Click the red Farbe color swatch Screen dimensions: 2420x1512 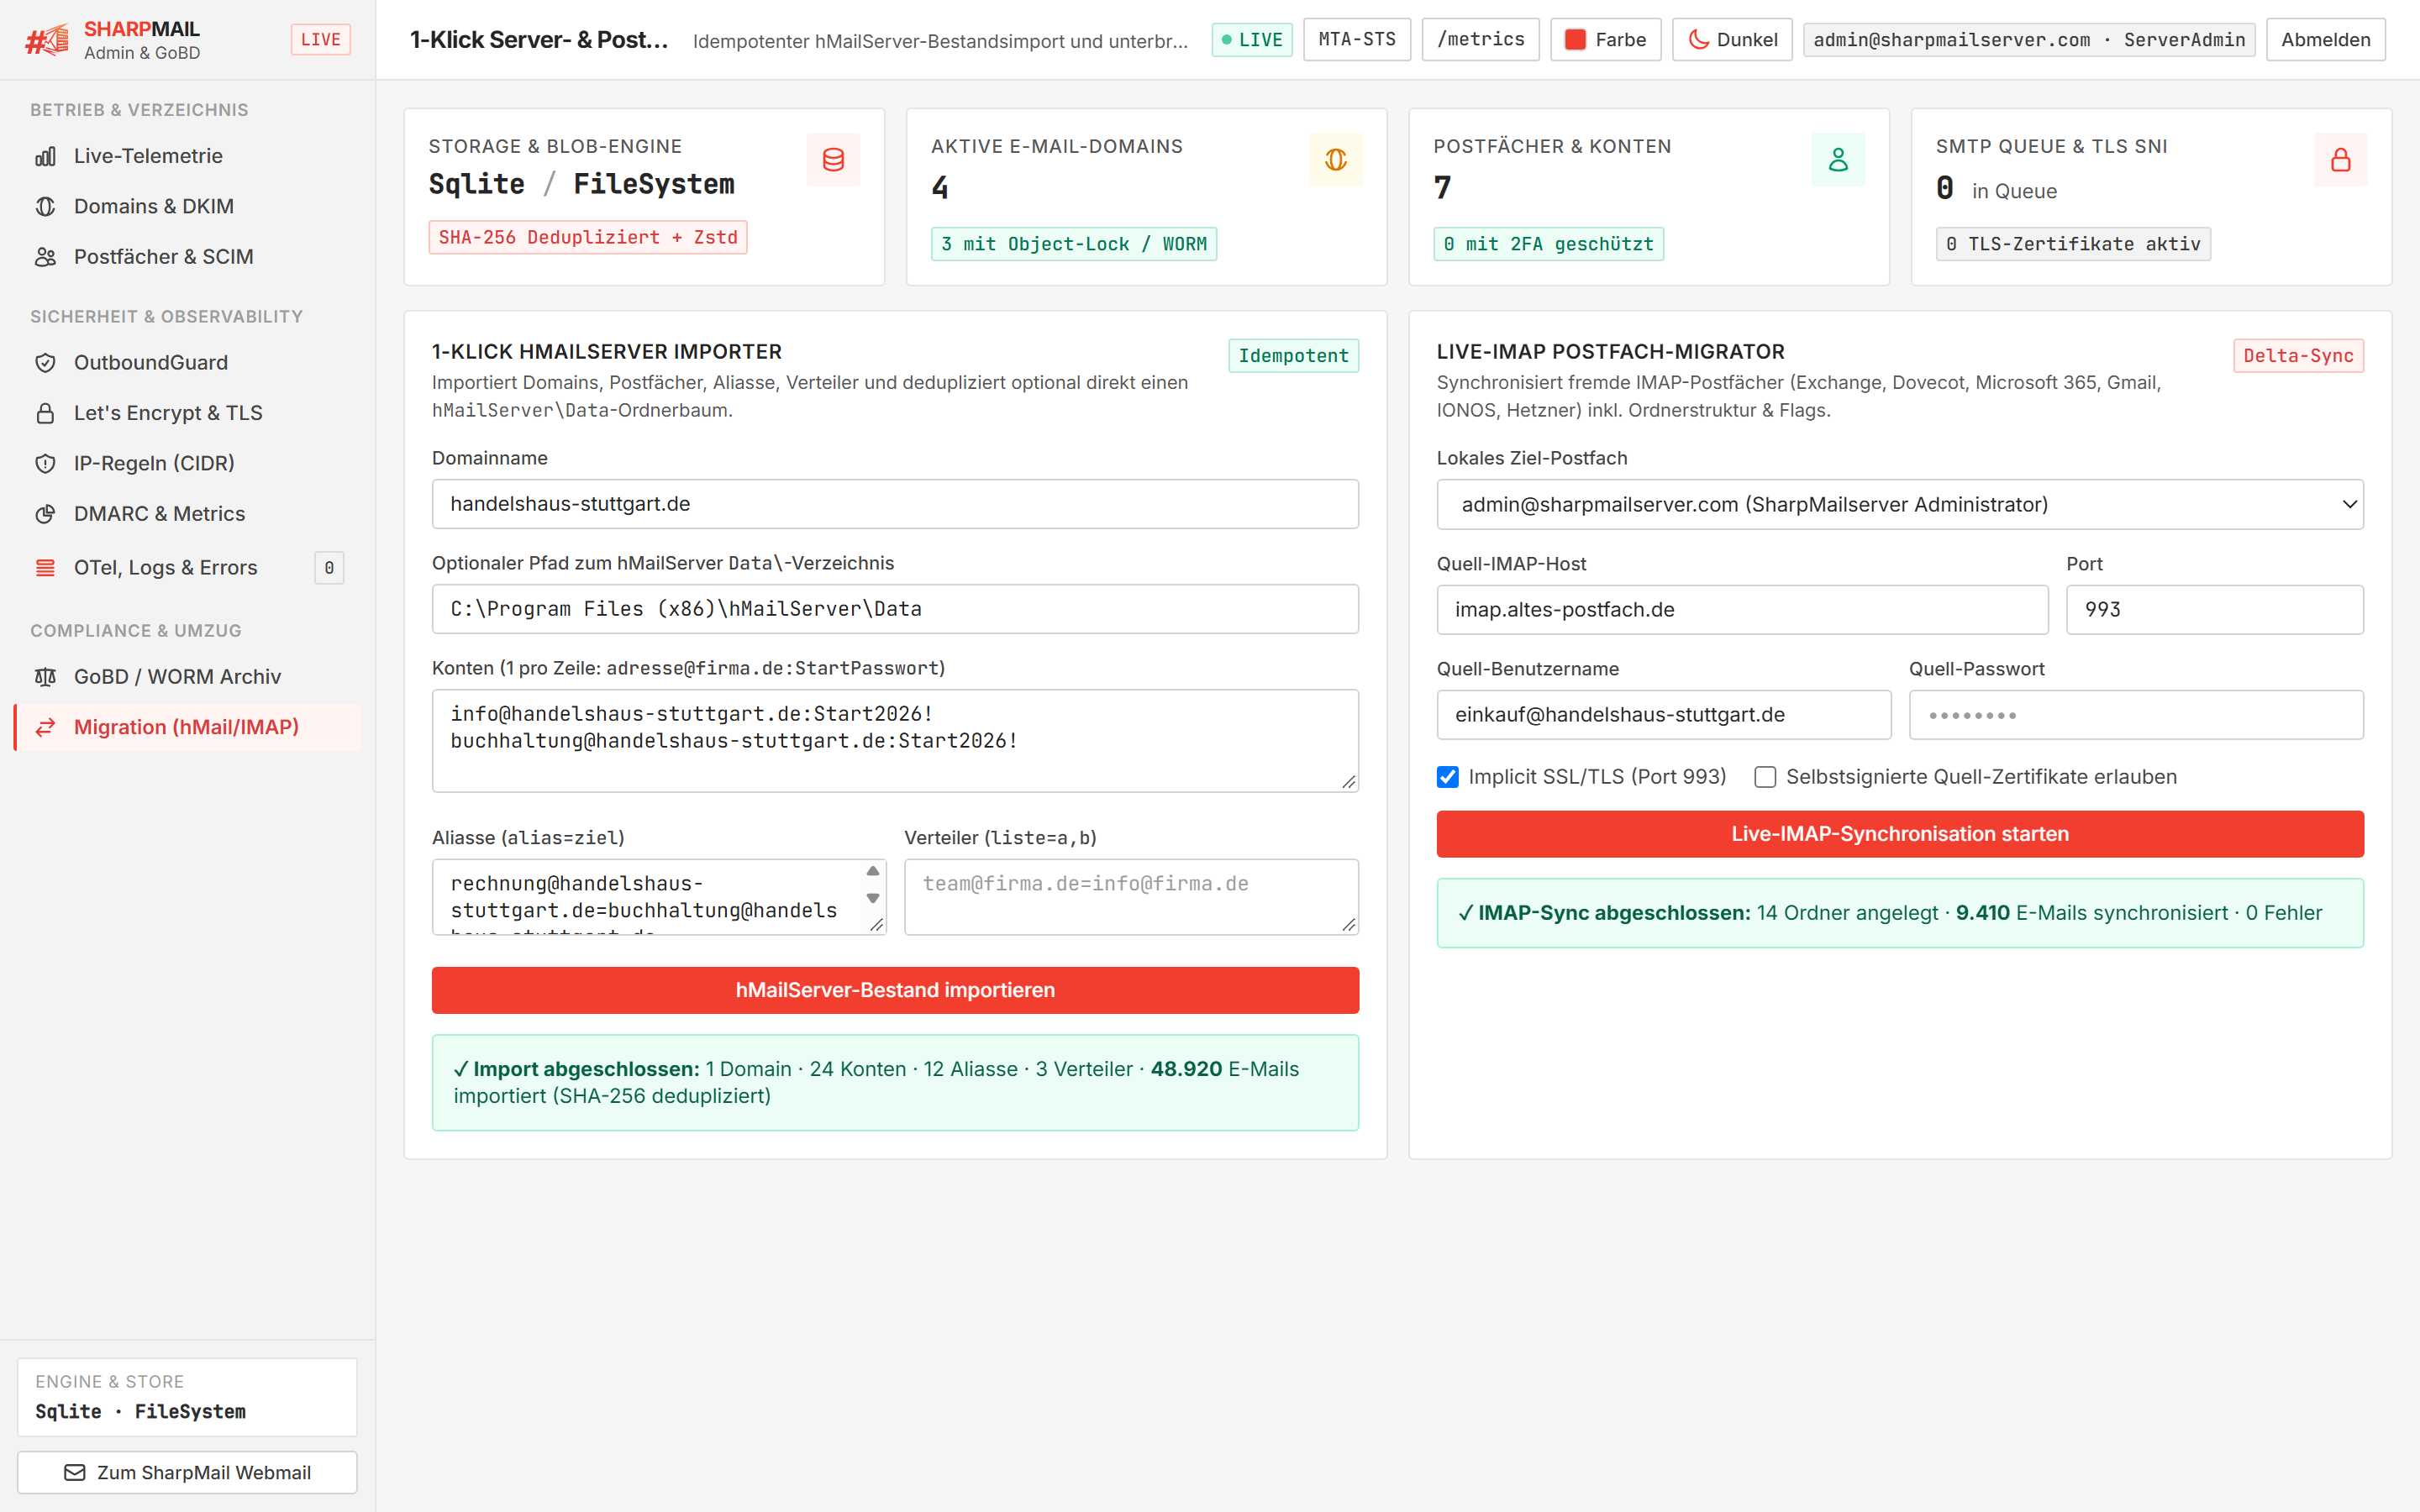[x=1575, y=40]
